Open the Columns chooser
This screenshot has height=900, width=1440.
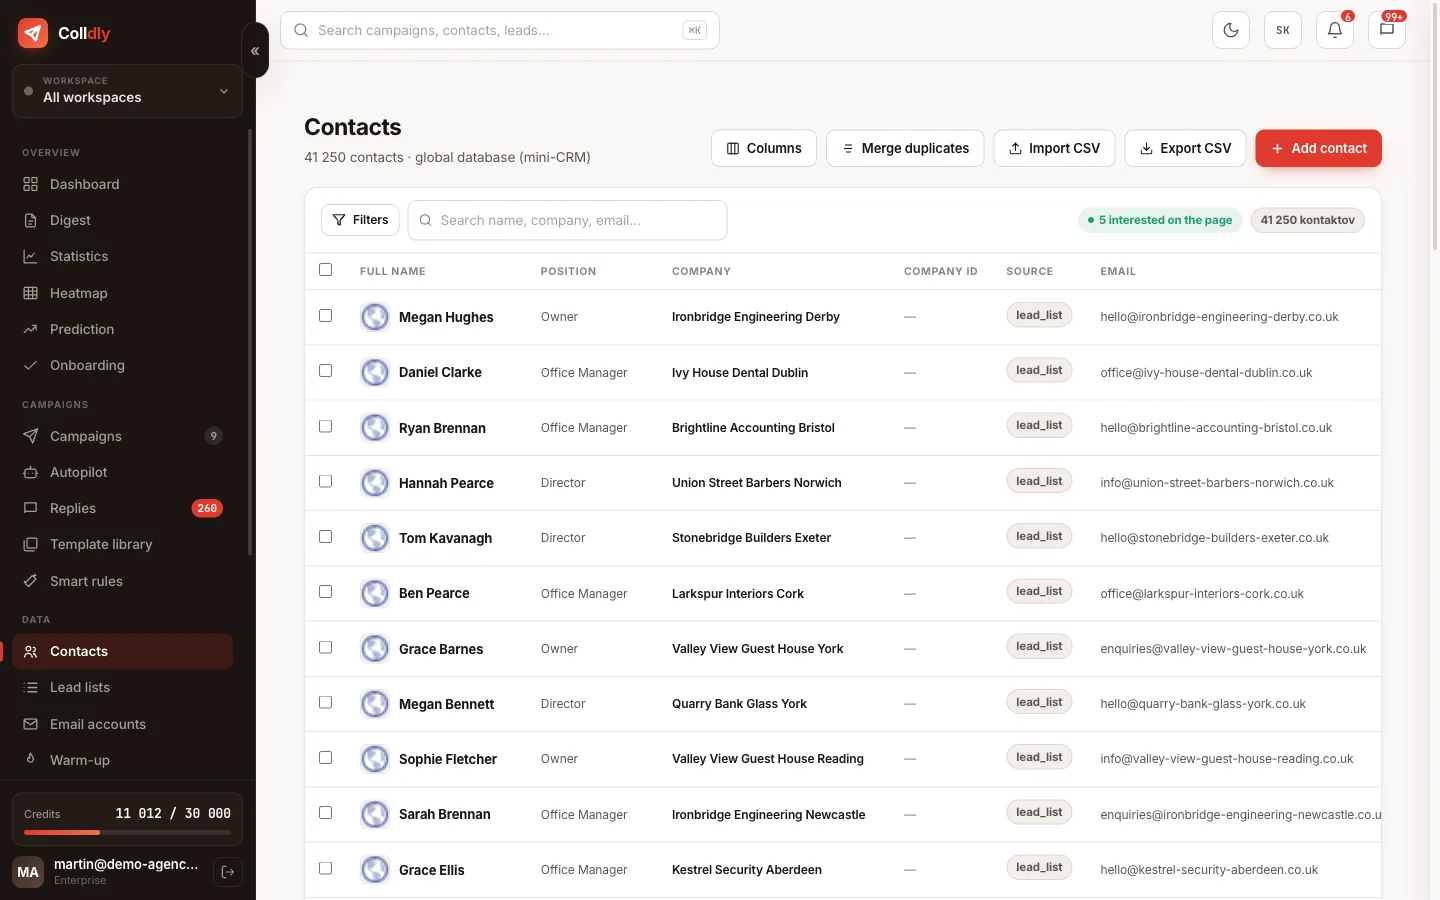764,148
